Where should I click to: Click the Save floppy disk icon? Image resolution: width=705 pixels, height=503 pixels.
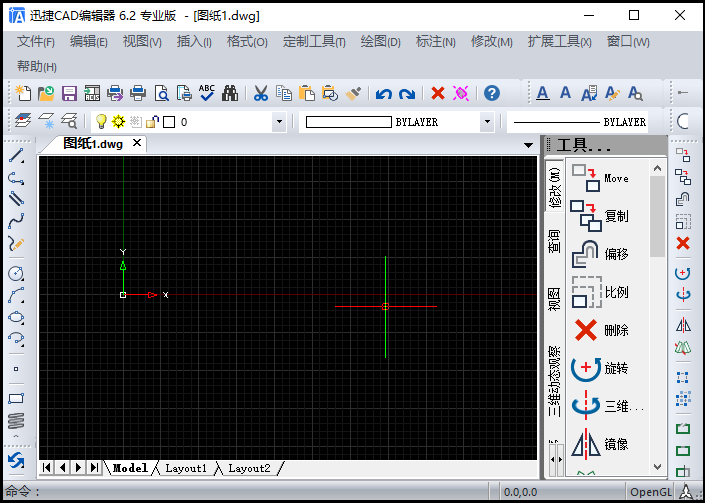(x=69, y=93)
